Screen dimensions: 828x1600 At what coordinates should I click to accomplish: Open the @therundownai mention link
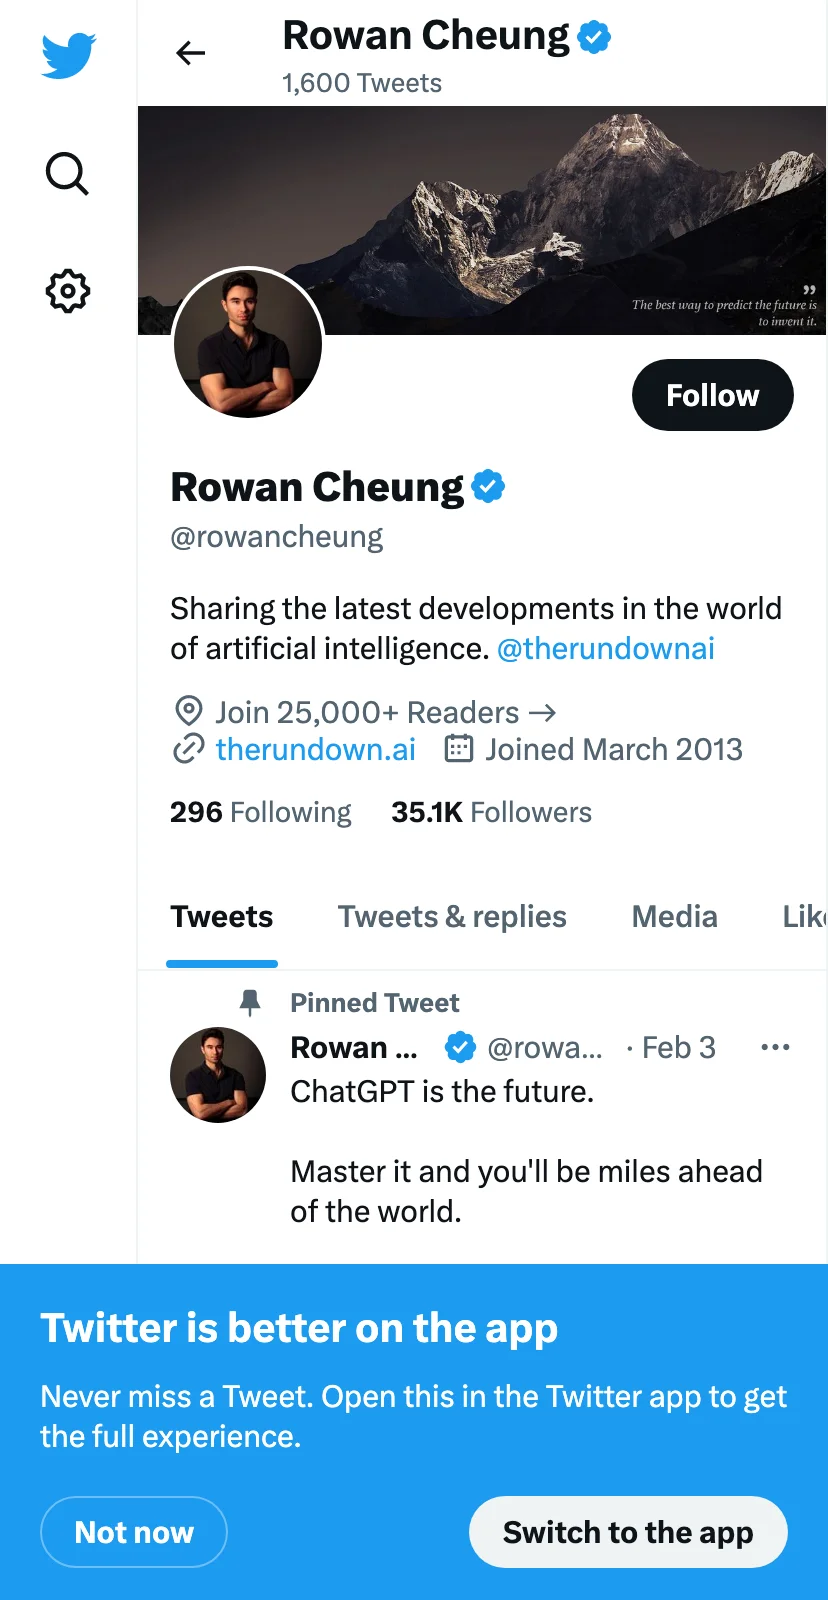point(605,649)
